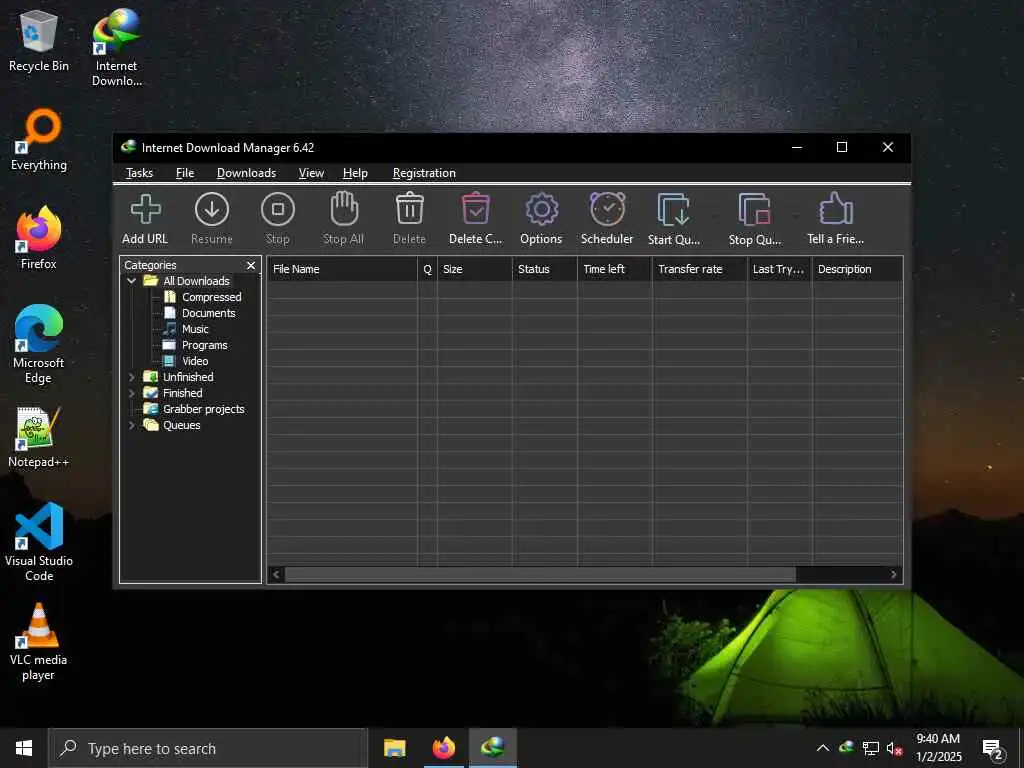Select the VLC media player desktop shortcut
Image resolution: width=1024 pixels, height=768 pixels.
click(x=39, y=642)
